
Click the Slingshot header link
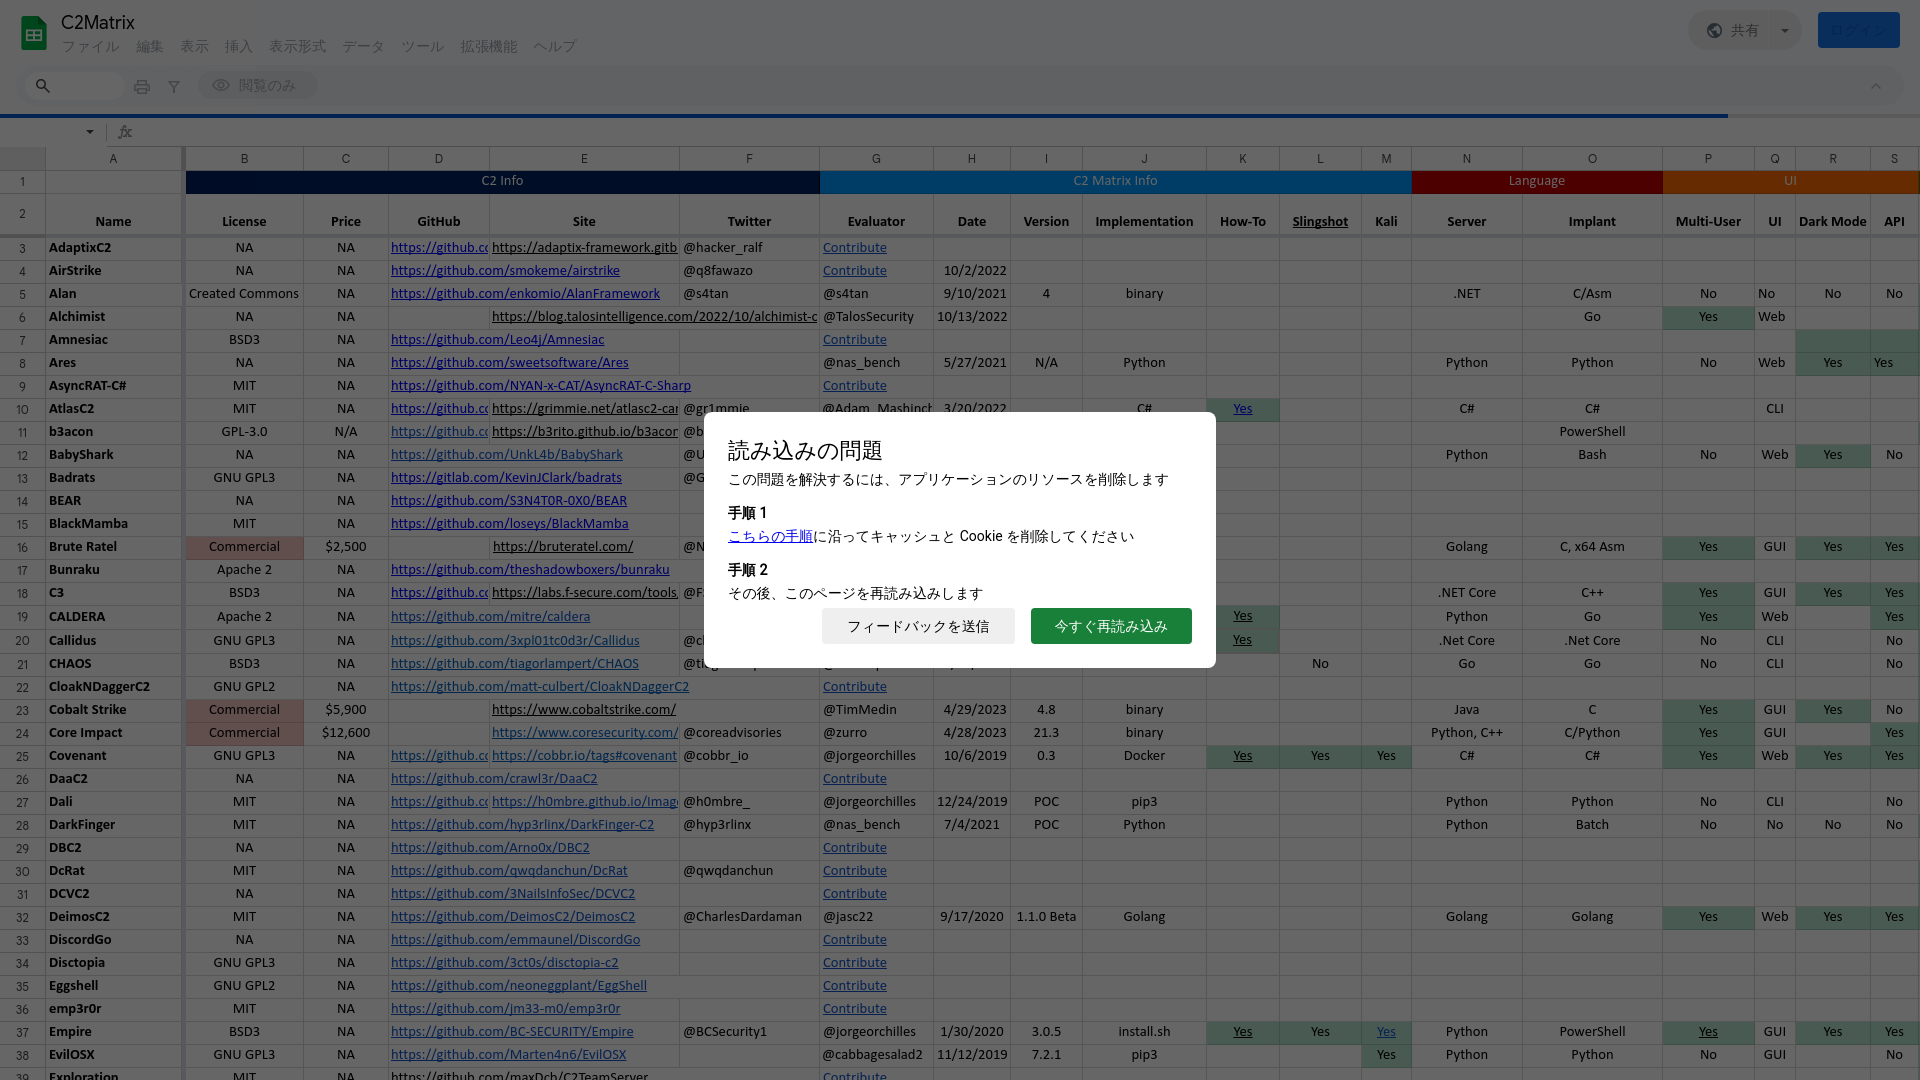(1320, 222)
